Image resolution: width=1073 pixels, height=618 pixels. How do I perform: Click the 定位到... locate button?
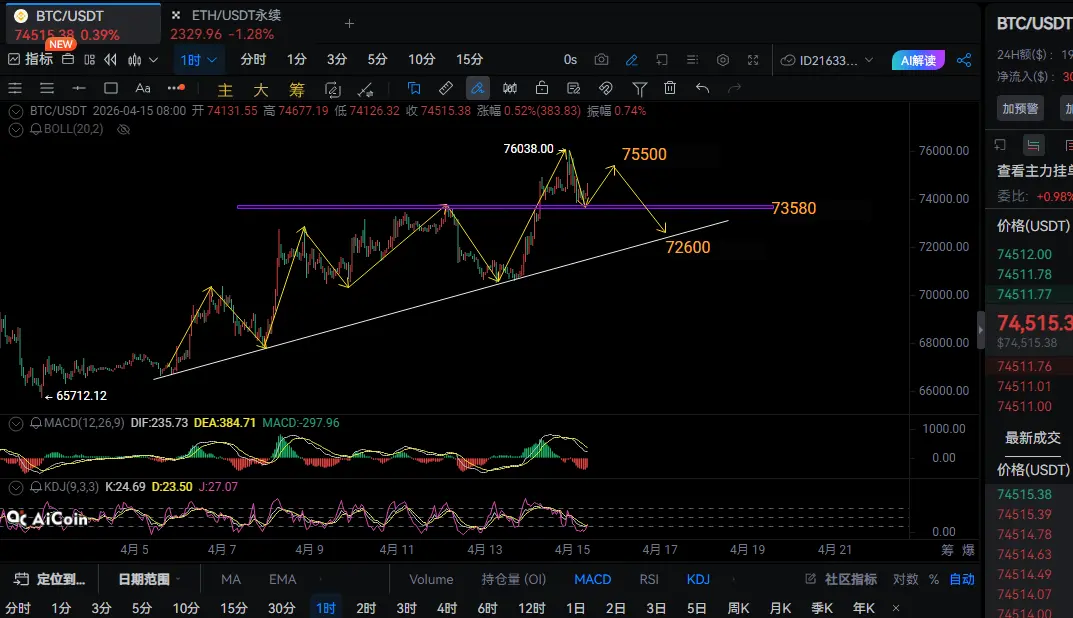(50, 579)
